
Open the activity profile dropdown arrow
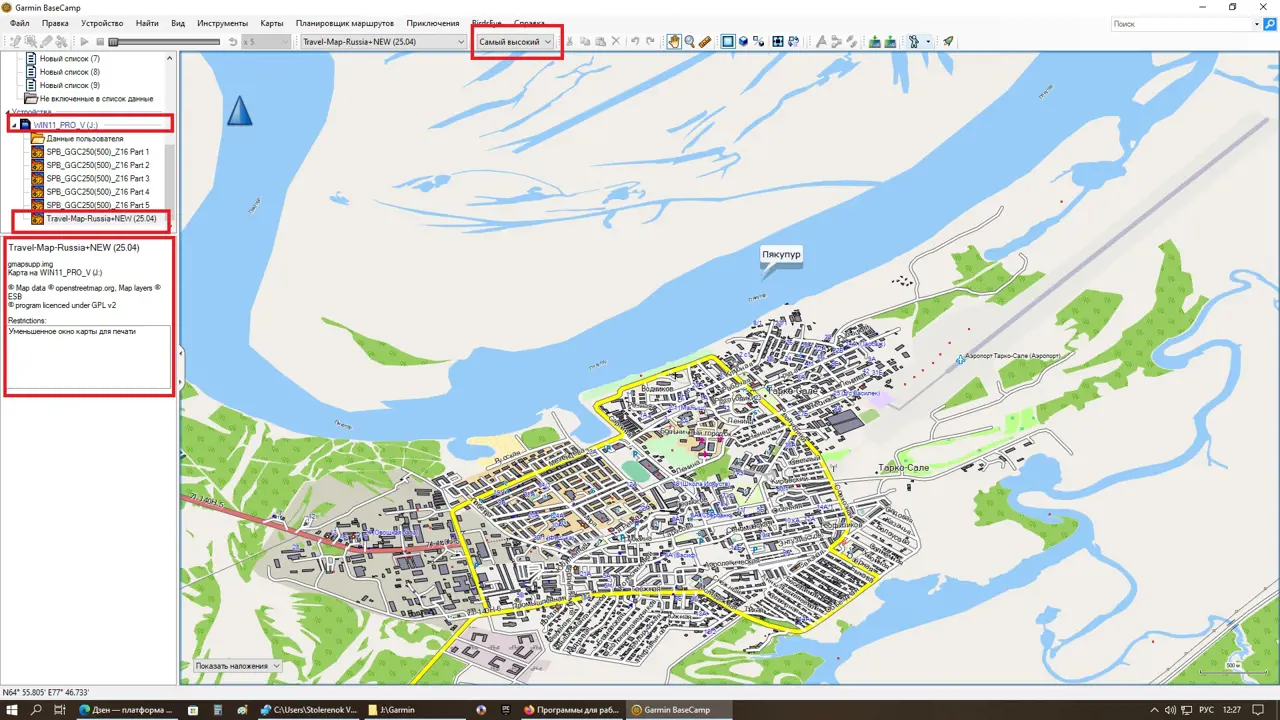coord(928,42)
